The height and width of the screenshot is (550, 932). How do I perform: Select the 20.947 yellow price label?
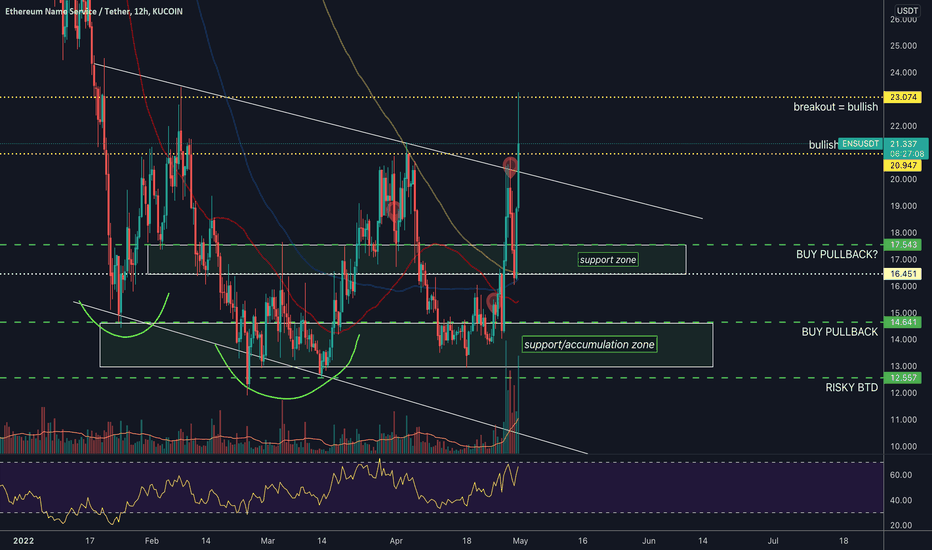click(x=903, y=166)
